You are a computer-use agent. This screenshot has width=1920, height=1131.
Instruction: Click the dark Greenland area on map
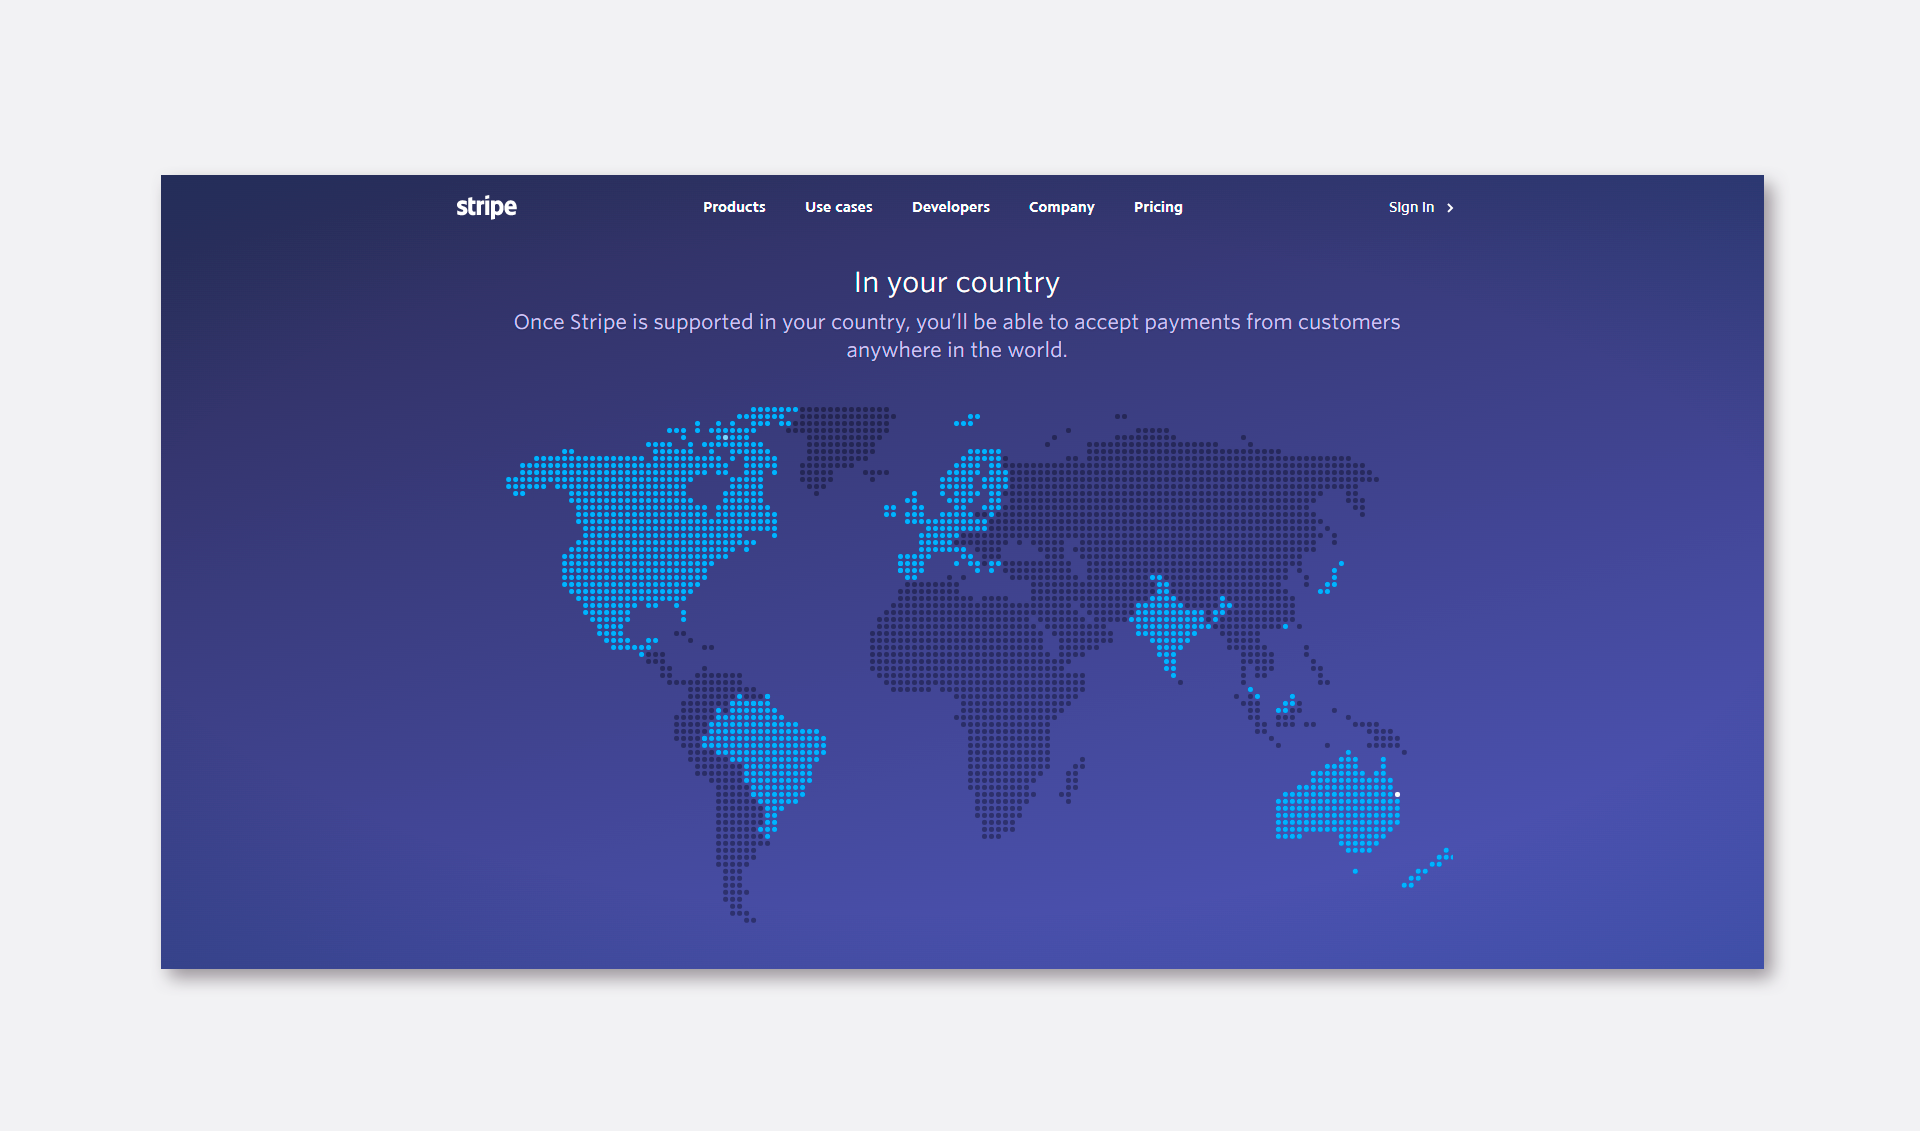[x=838, y=437]
